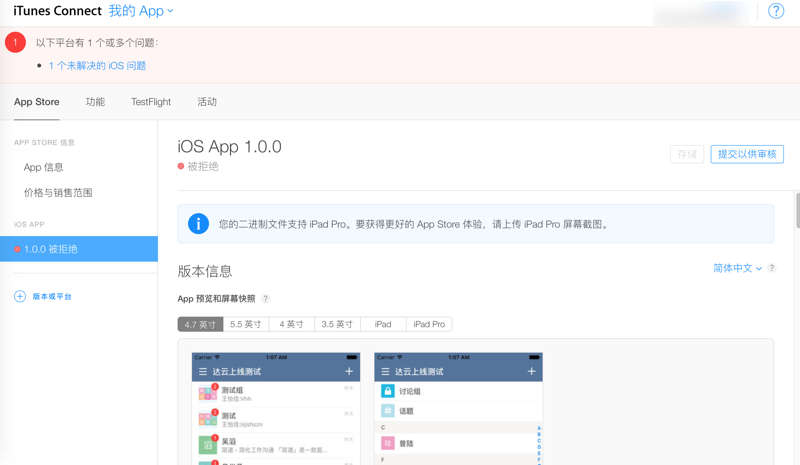Expand the 简体中文 language dropdown
The image size is (800, 465).
point(737,268)
